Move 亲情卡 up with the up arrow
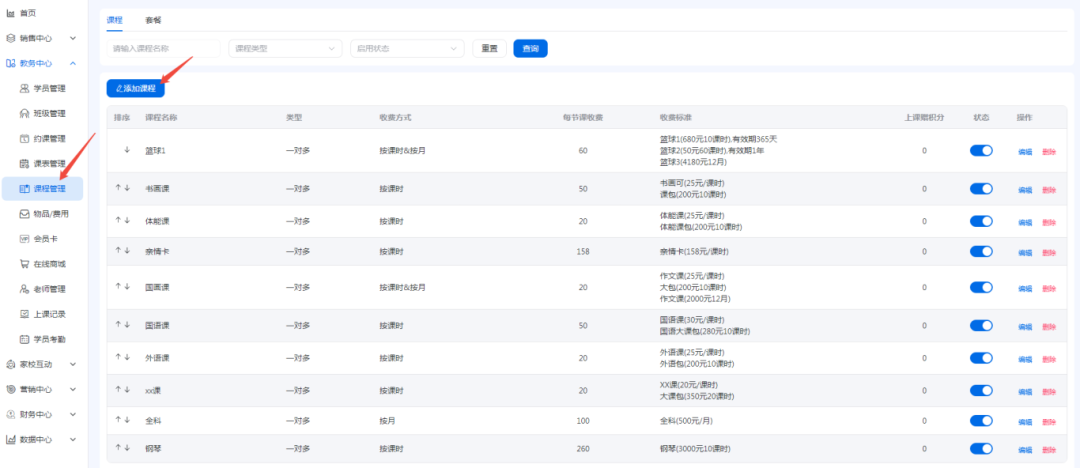Viewport: 1080px width, 468px height. click(x=118, y=251)
